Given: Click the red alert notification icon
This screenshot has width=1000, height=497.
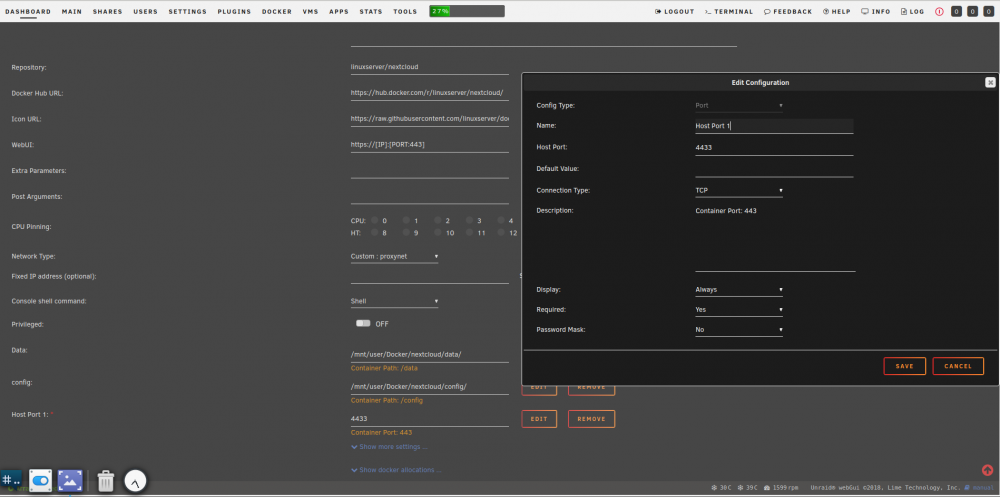Looking at the screenshot, I should (939, 11).
